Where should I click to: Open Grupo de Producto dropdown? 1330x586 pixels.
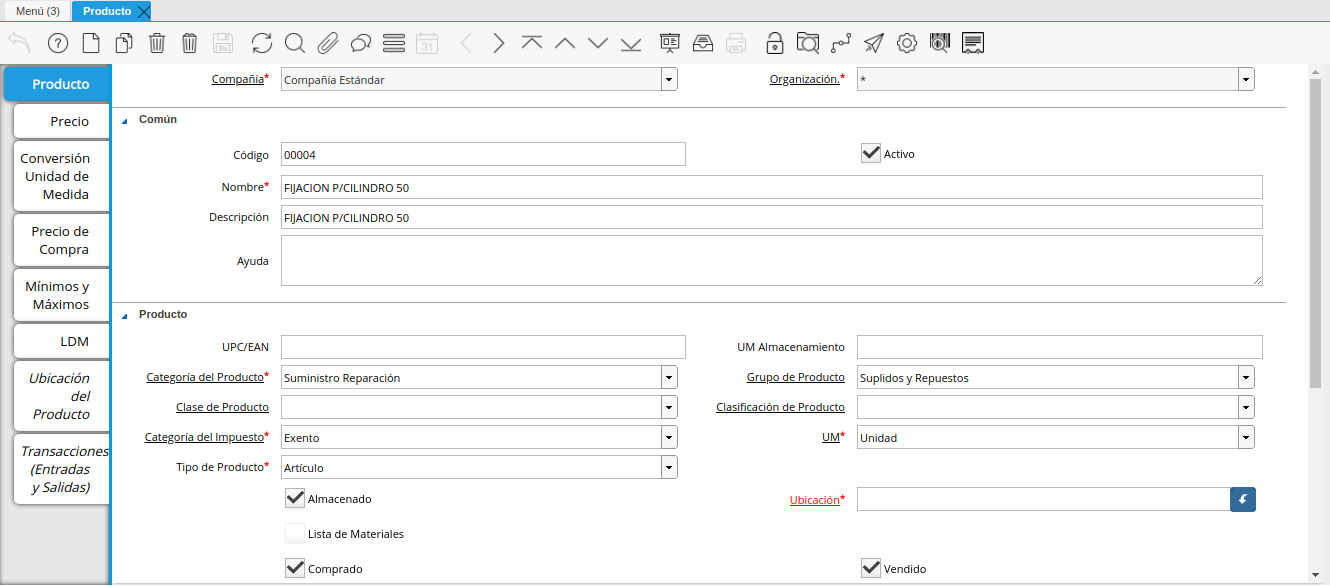click(x=1246, y=377)
